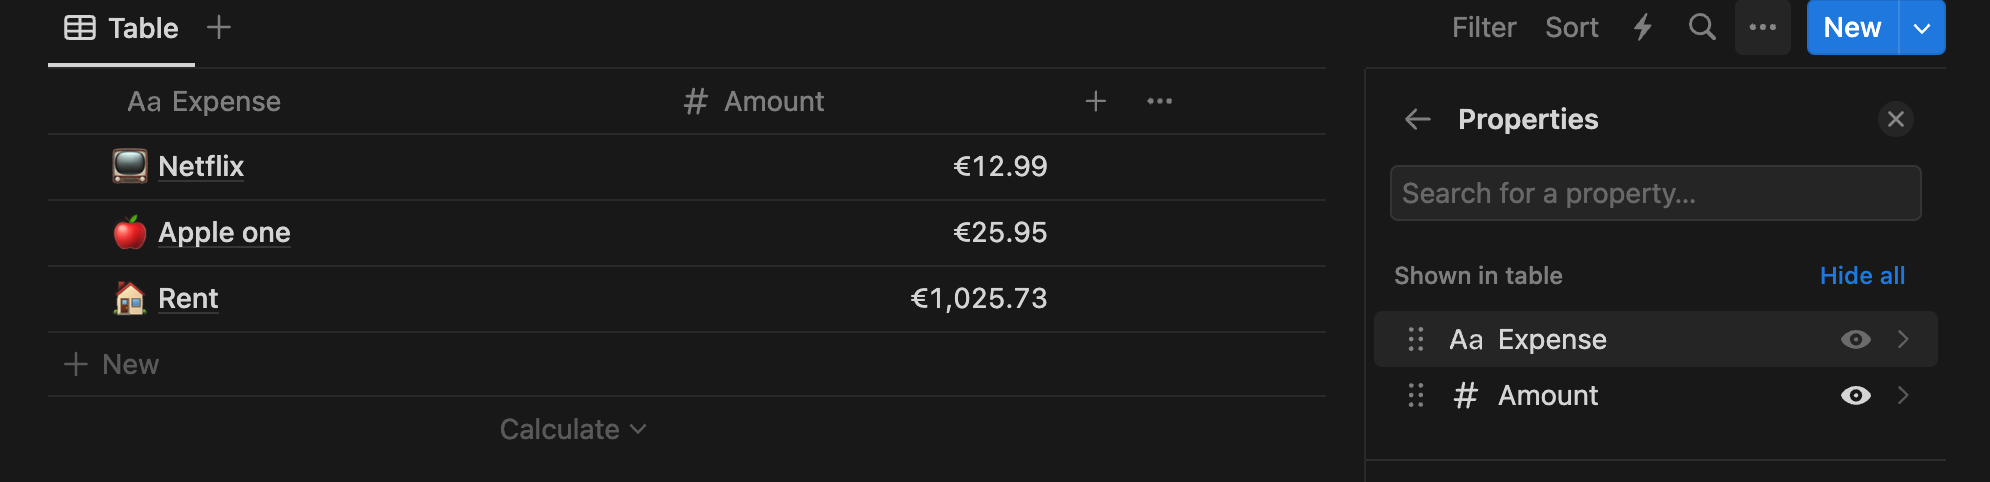Screen dimensions: 1990x482
Task: Expand the Calculate dropdown
Action: pyautogui.click(x=573, y=430)
